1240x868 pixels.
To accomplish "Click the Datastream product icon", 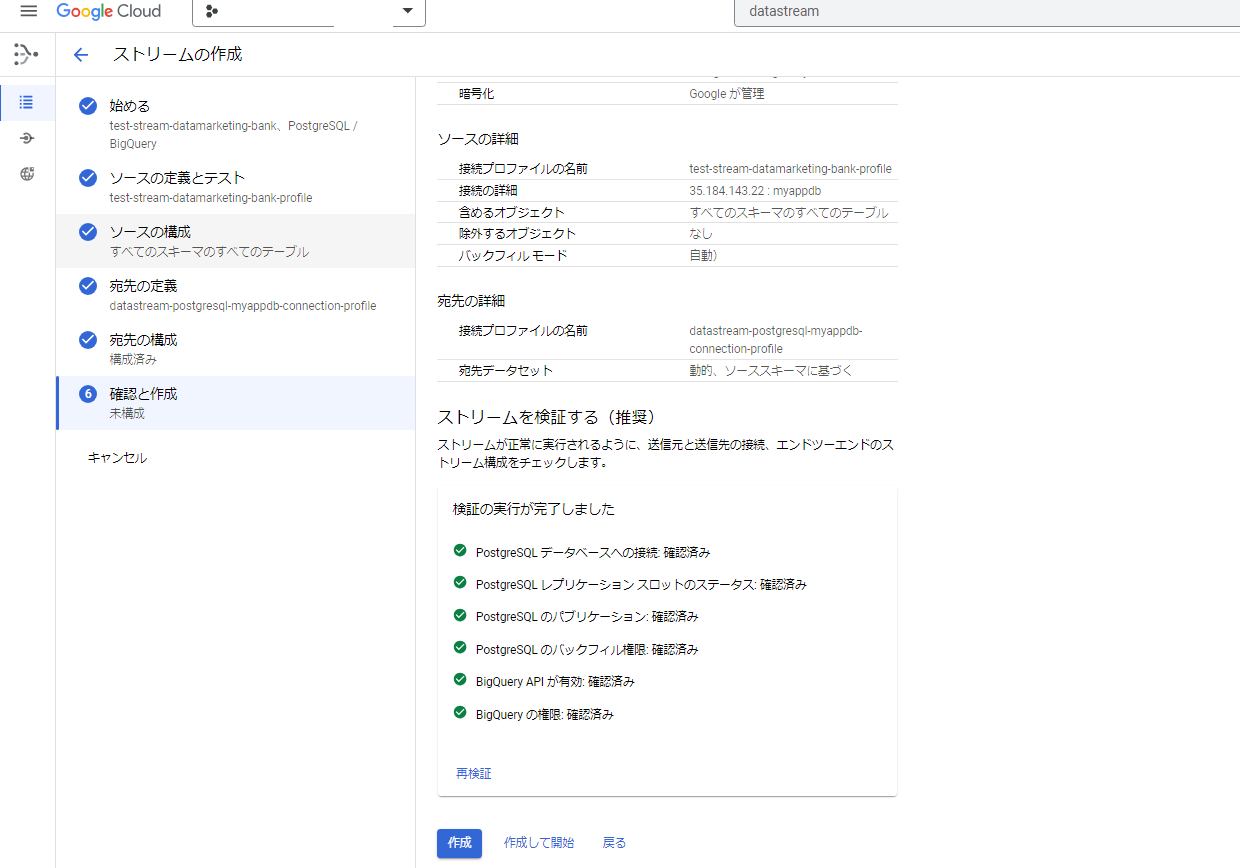I will click(x=27, y=54).
